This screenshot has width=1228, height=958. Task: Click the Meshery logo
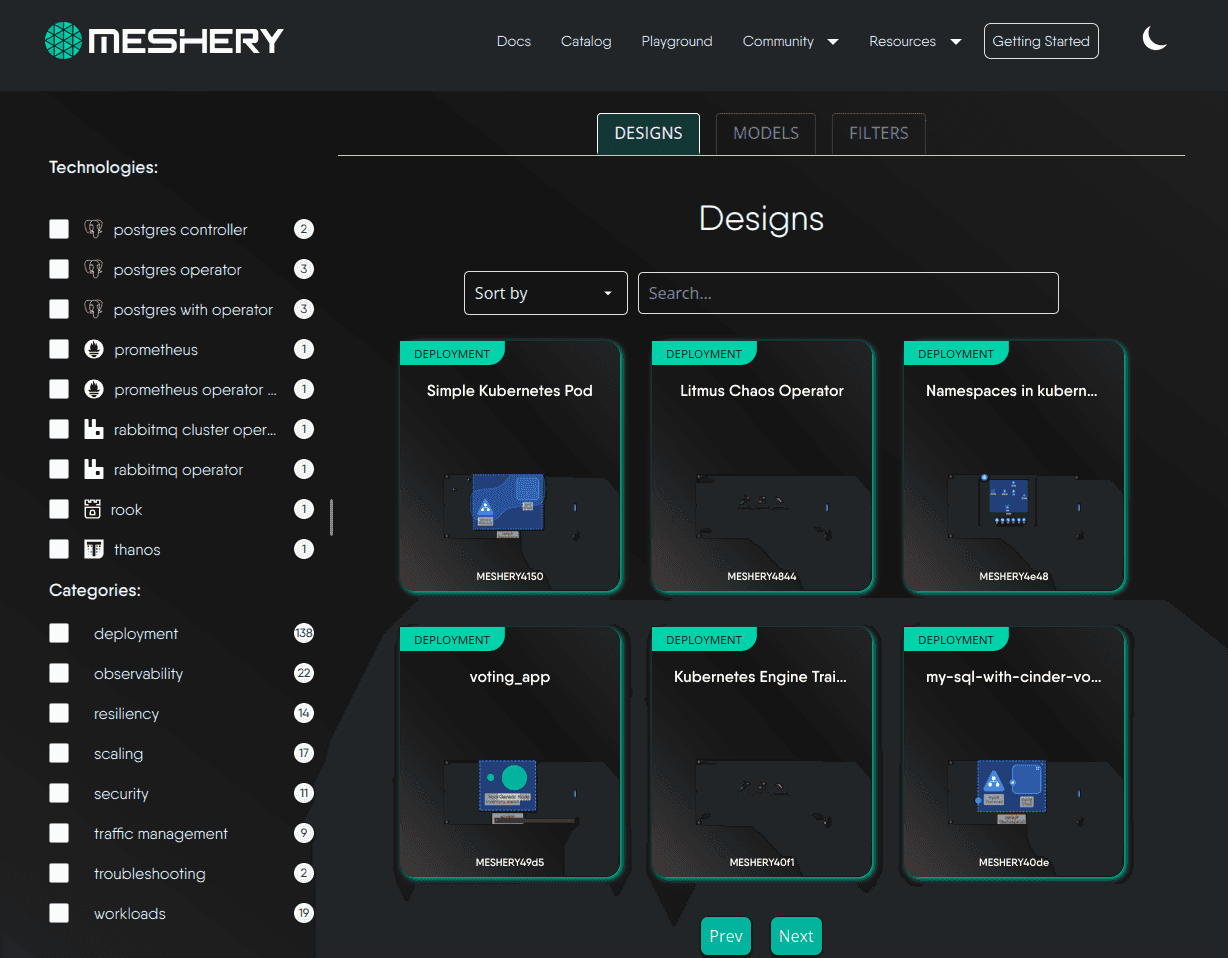tap(165, 40)
